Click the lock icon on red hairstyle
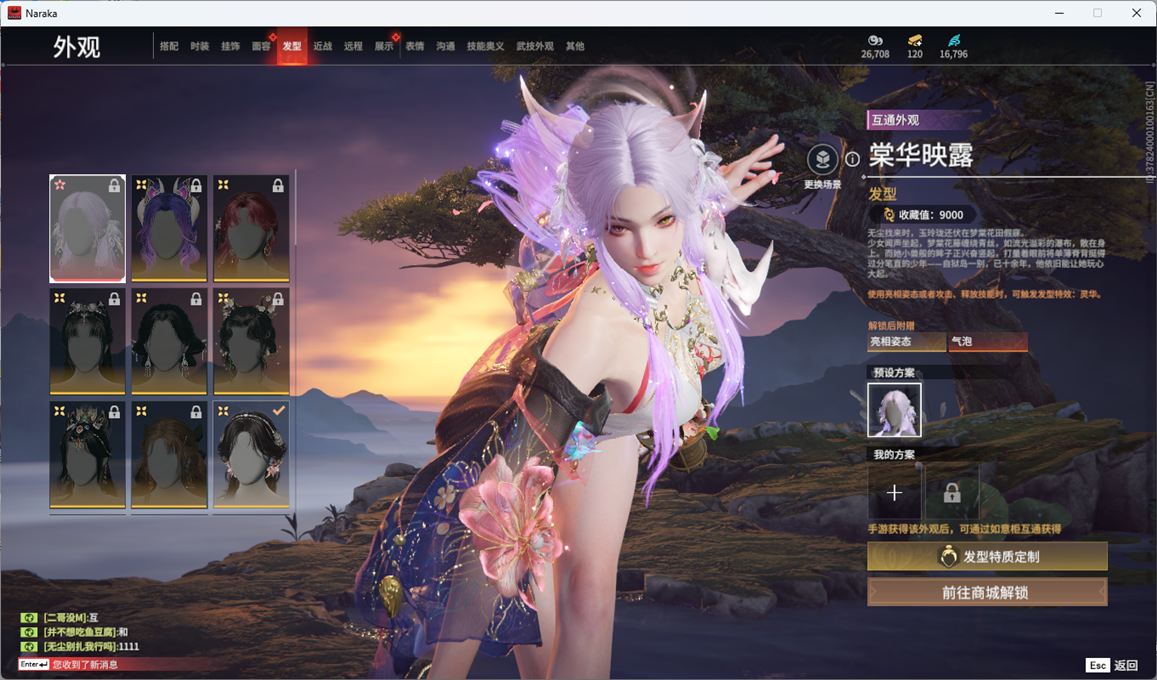Screen dimensions: 1157x680 click(x=278, y=186)
